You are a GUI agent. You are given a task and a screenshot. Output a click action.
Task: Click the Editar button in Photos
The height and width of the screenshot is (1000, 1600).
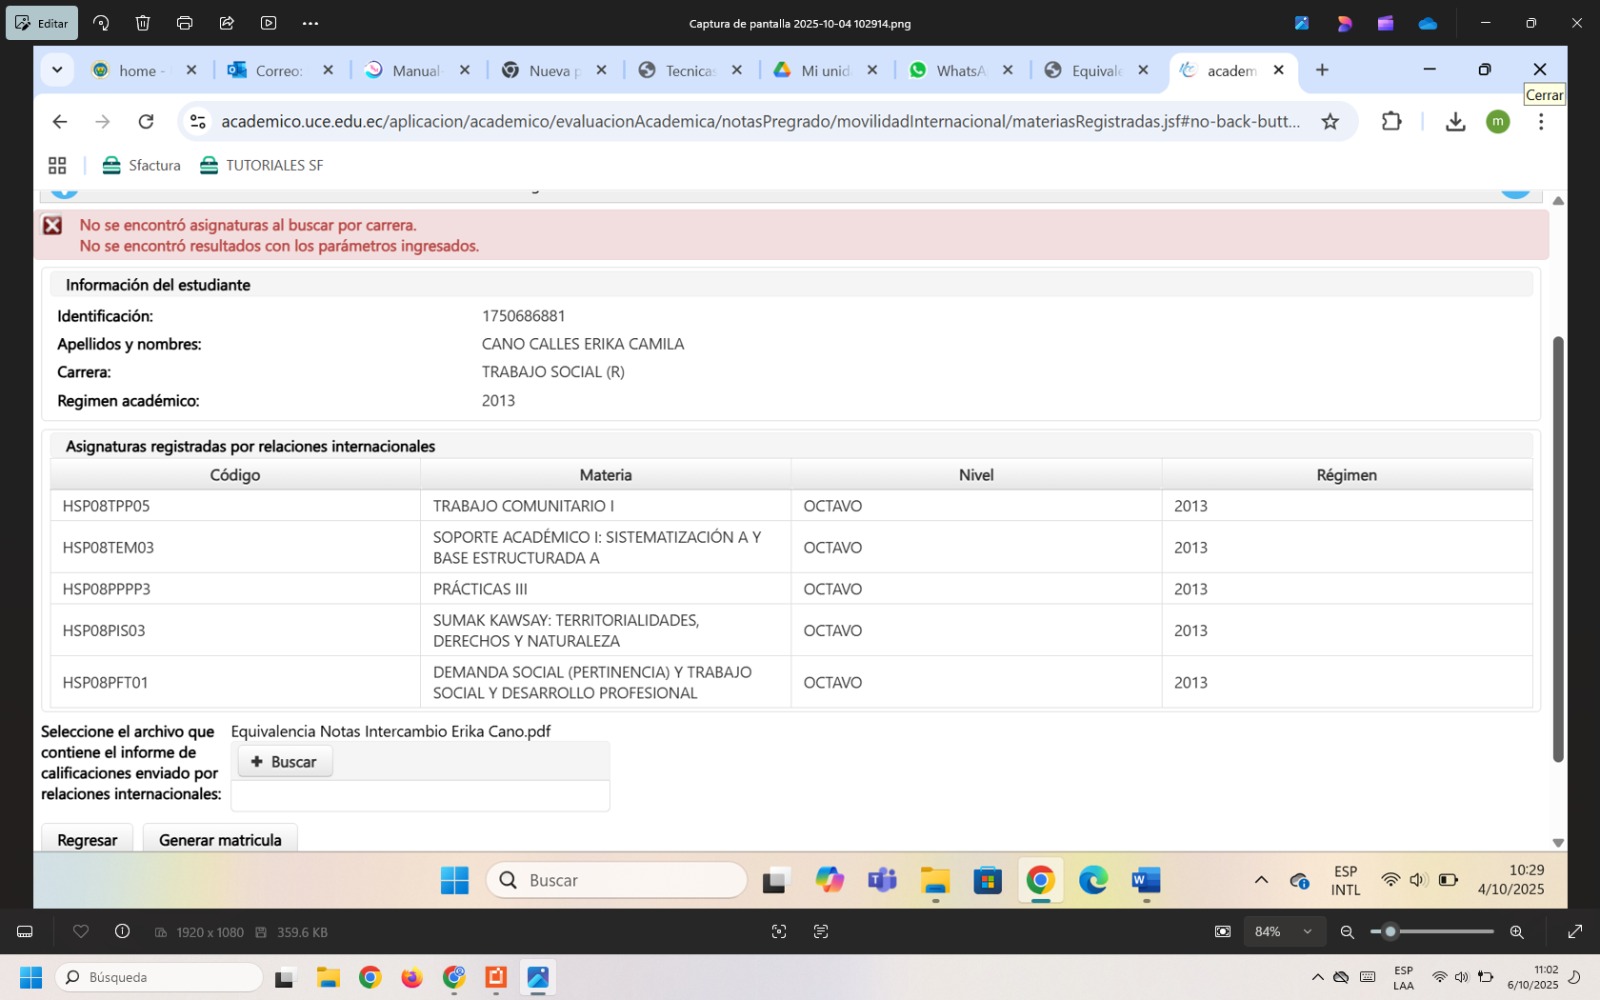pyautogui.click(x=42, y=23)
